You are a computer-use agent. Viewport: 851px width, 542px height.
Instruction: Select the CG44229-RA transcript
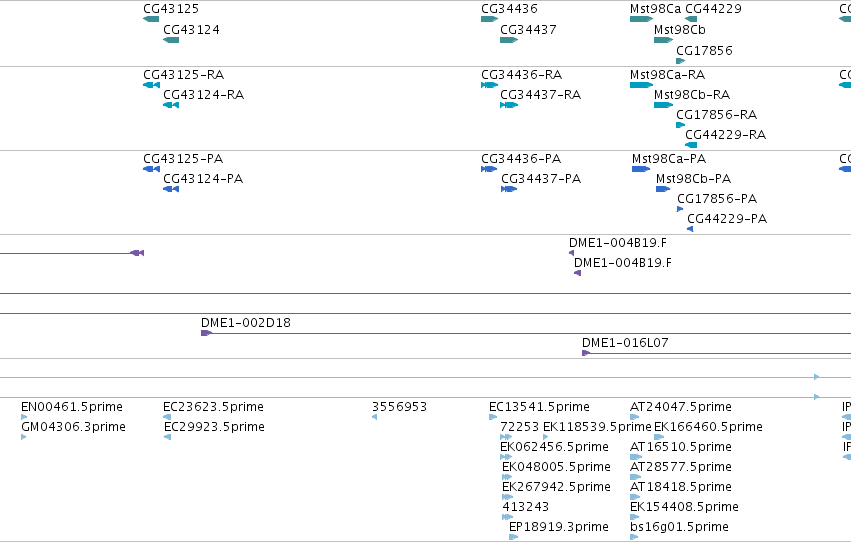691,145
